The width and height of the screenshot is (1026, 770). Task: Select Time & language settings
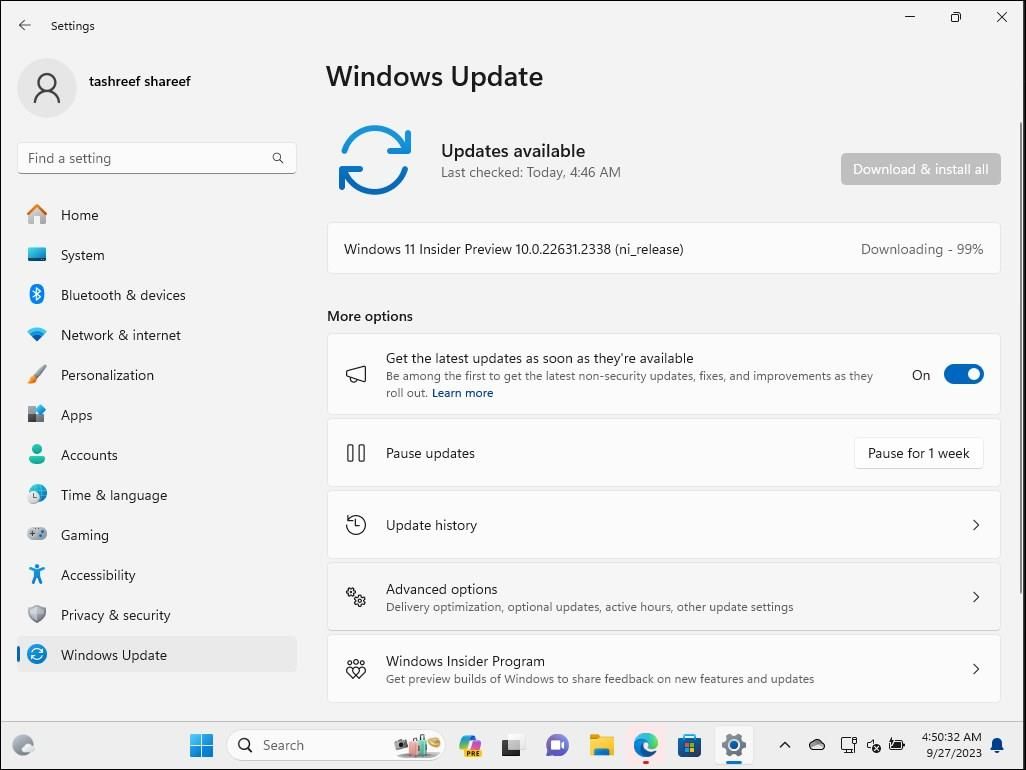tap(113, 495)
